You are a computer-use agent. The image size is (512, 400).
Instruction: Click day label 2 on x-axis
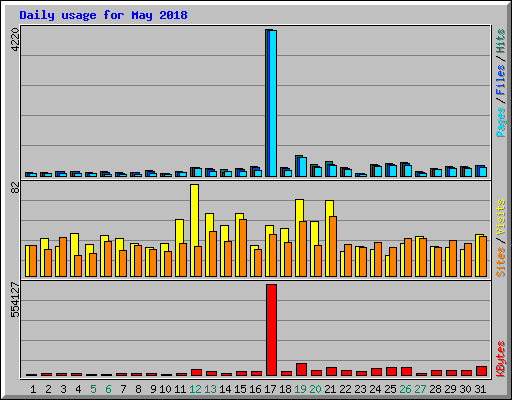tap(48, 389)
